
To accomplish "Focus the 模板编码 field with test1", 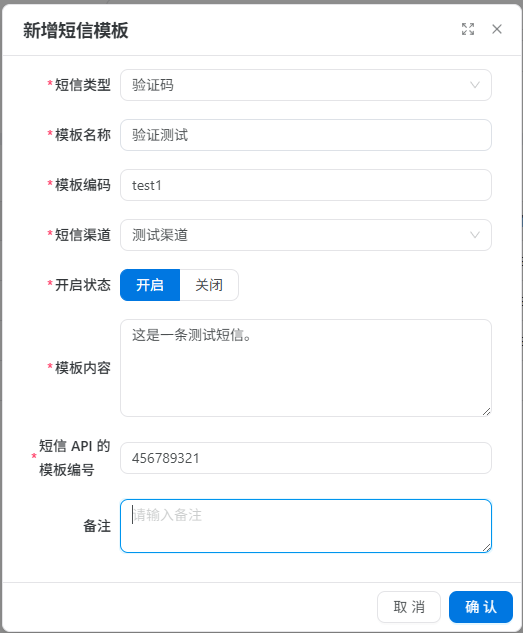I will (305, 185).
